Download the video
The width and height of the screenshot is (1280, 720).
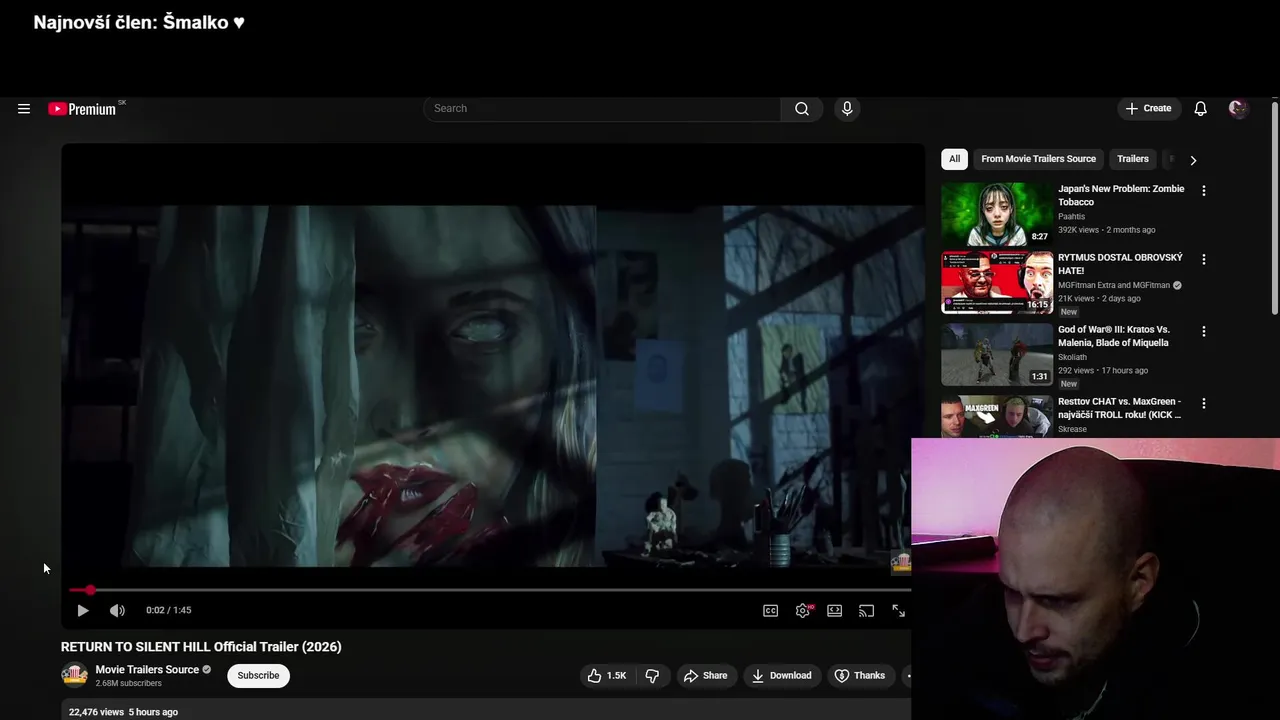pyautogui.click(x=782, y=676)
